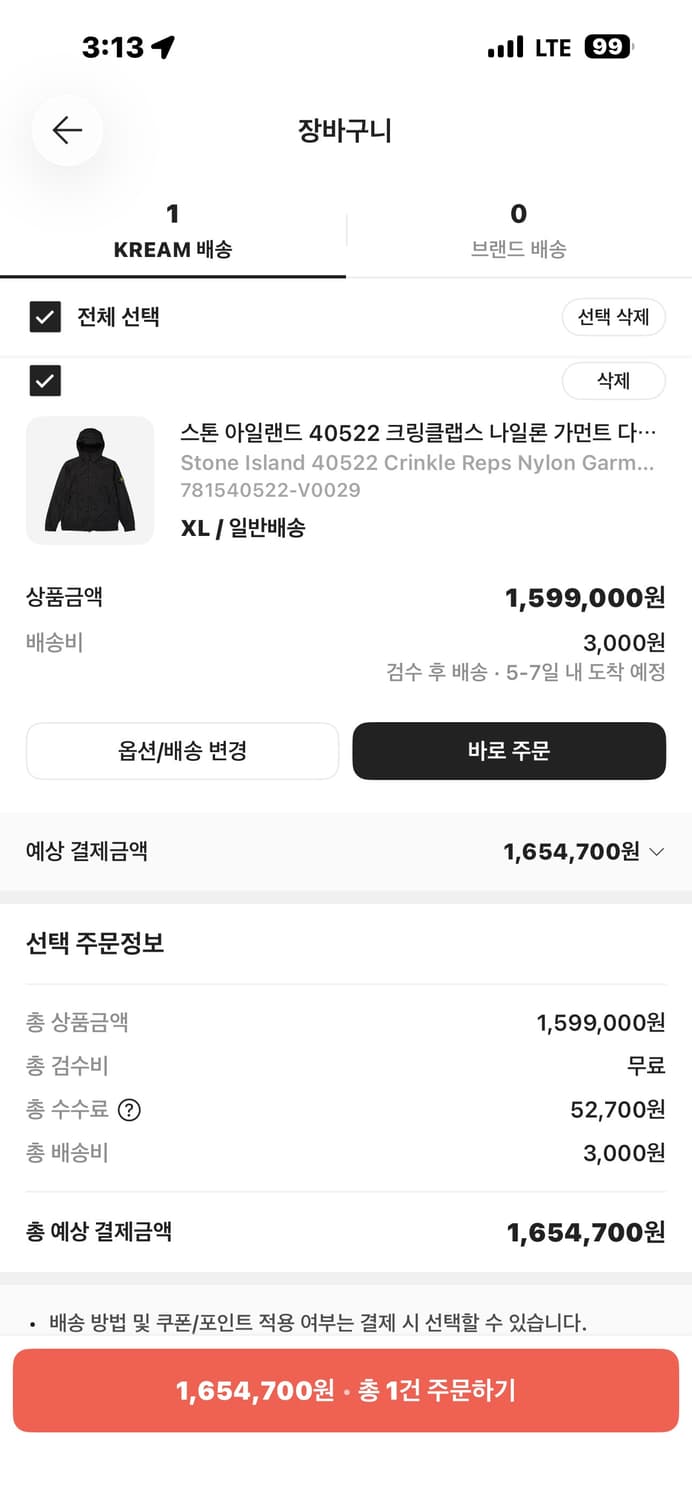
Task: Open the Stone Island jacket product thumbnail
Action: (x=90, y=480)
